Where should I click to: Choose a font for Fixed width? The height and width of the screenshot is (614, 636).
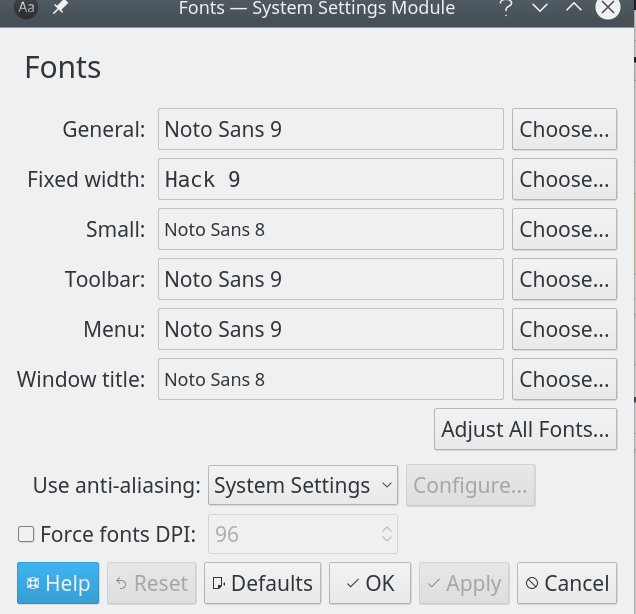(564, 179)
